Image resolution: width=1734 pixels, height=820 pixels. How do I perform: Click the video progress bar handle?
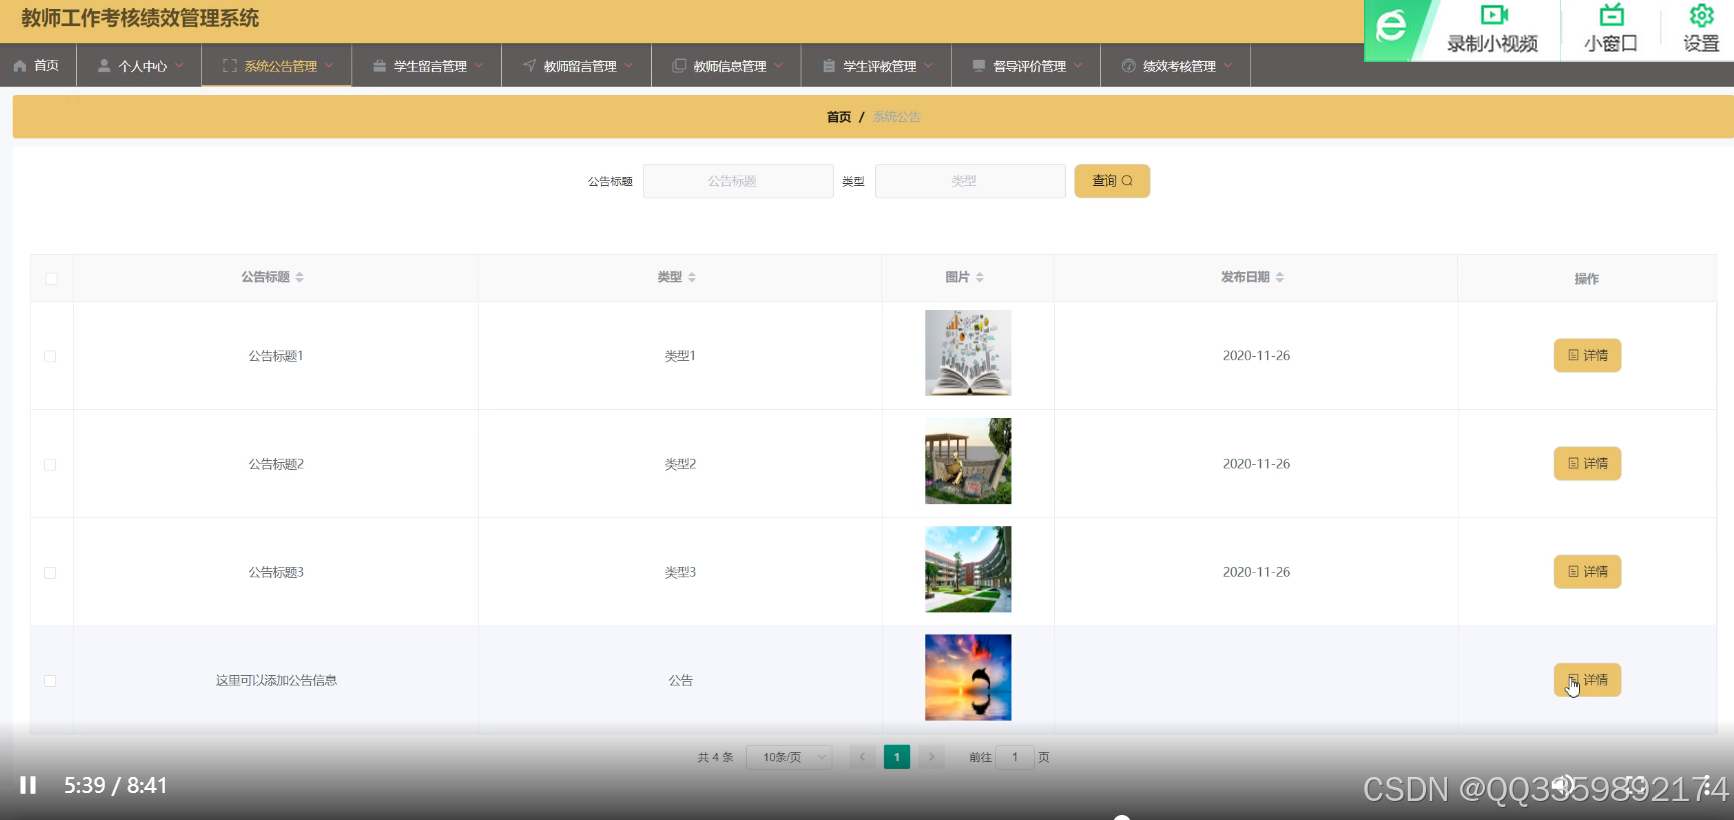(1122, 817)
